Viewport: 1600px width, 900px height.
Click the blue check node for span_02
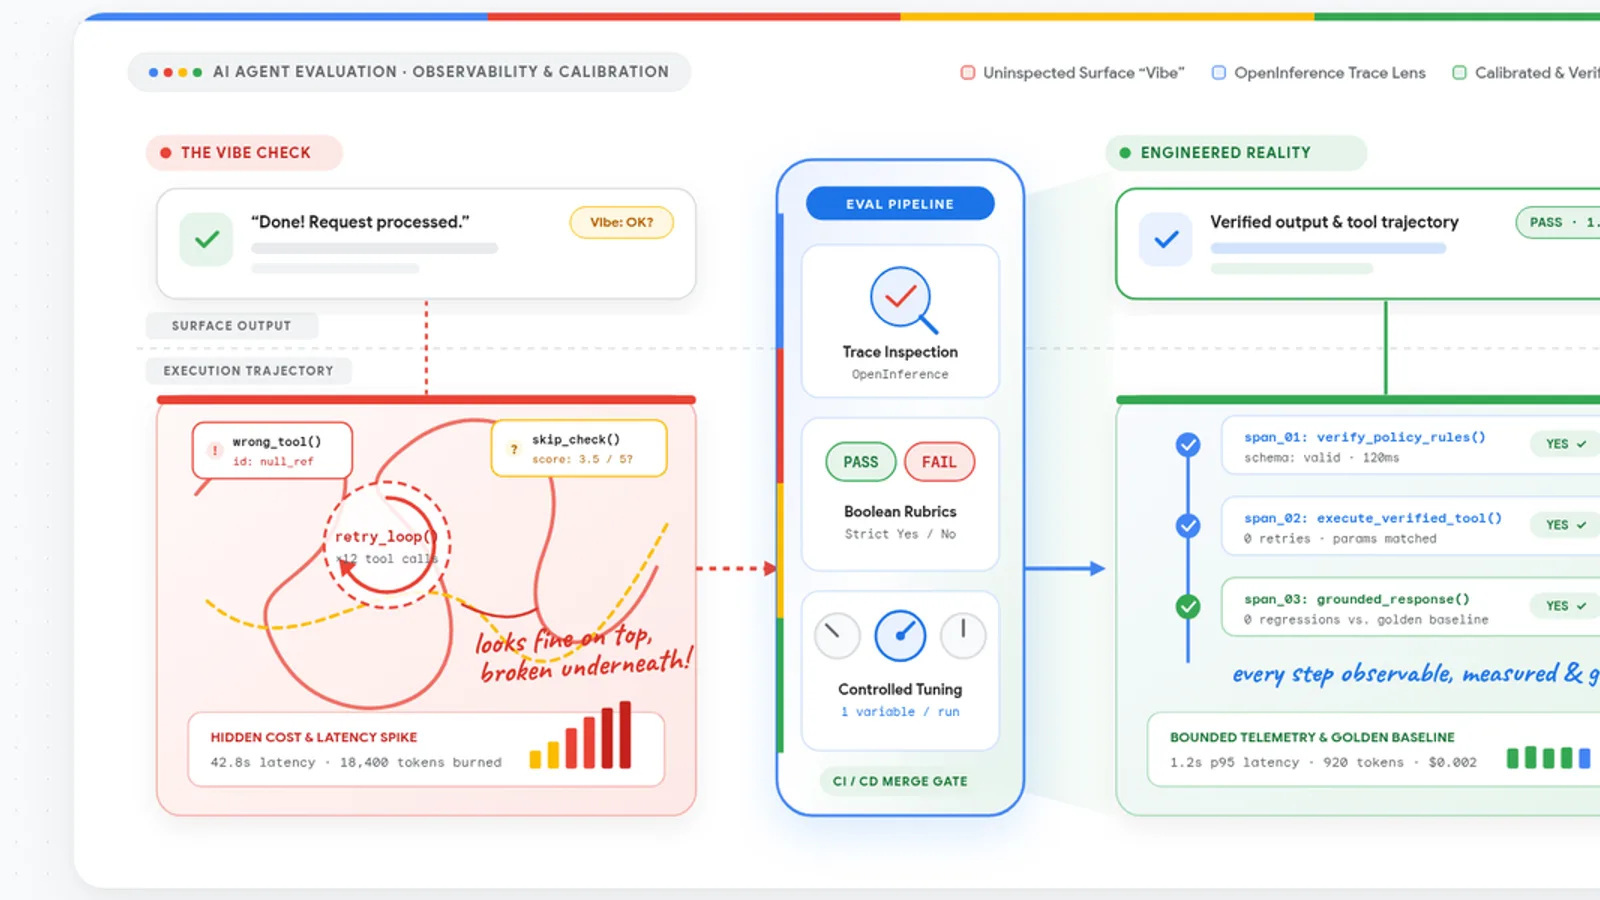point(1188,525)
